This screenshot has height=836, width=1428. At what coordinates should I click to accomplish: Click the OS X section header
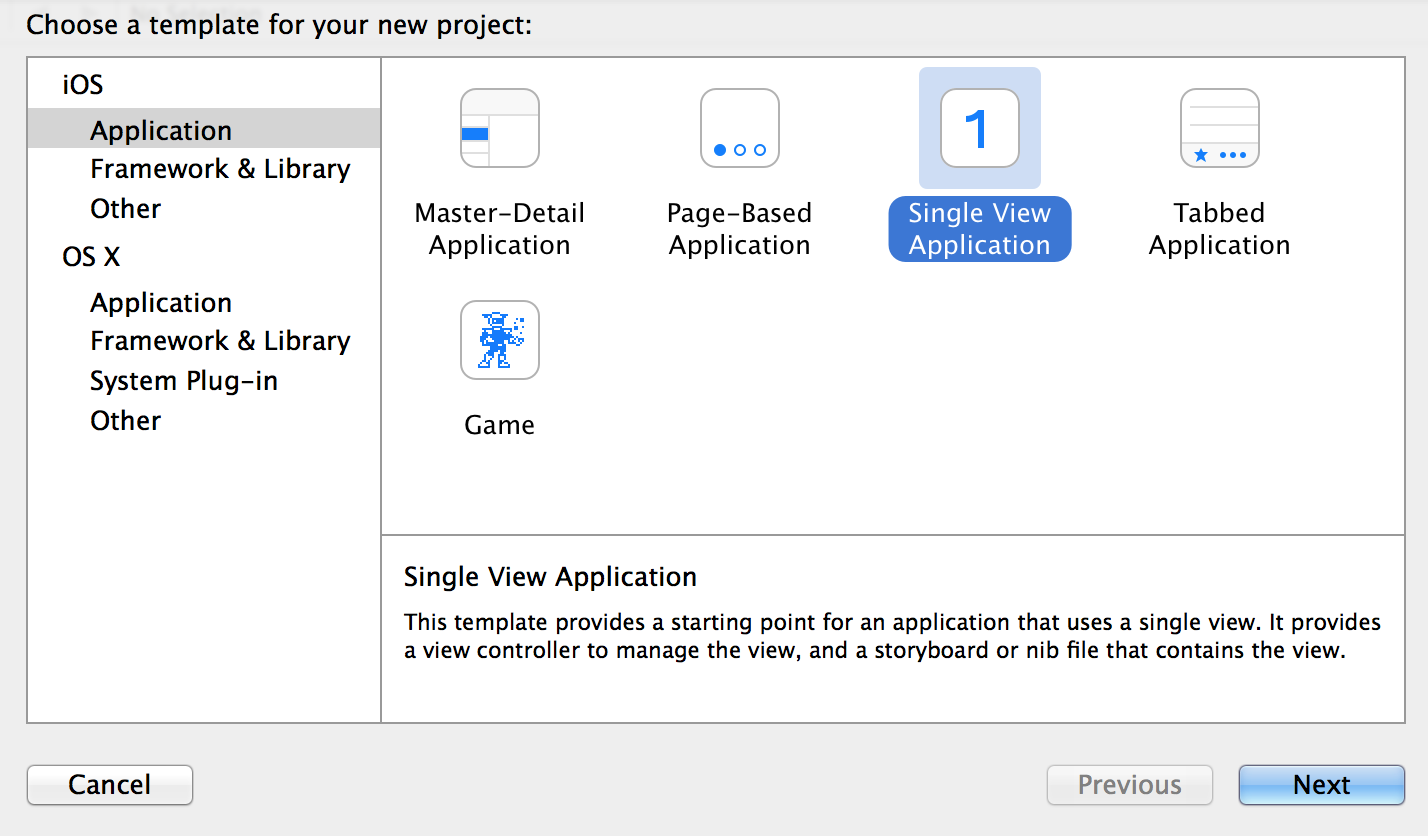point(91,257)
